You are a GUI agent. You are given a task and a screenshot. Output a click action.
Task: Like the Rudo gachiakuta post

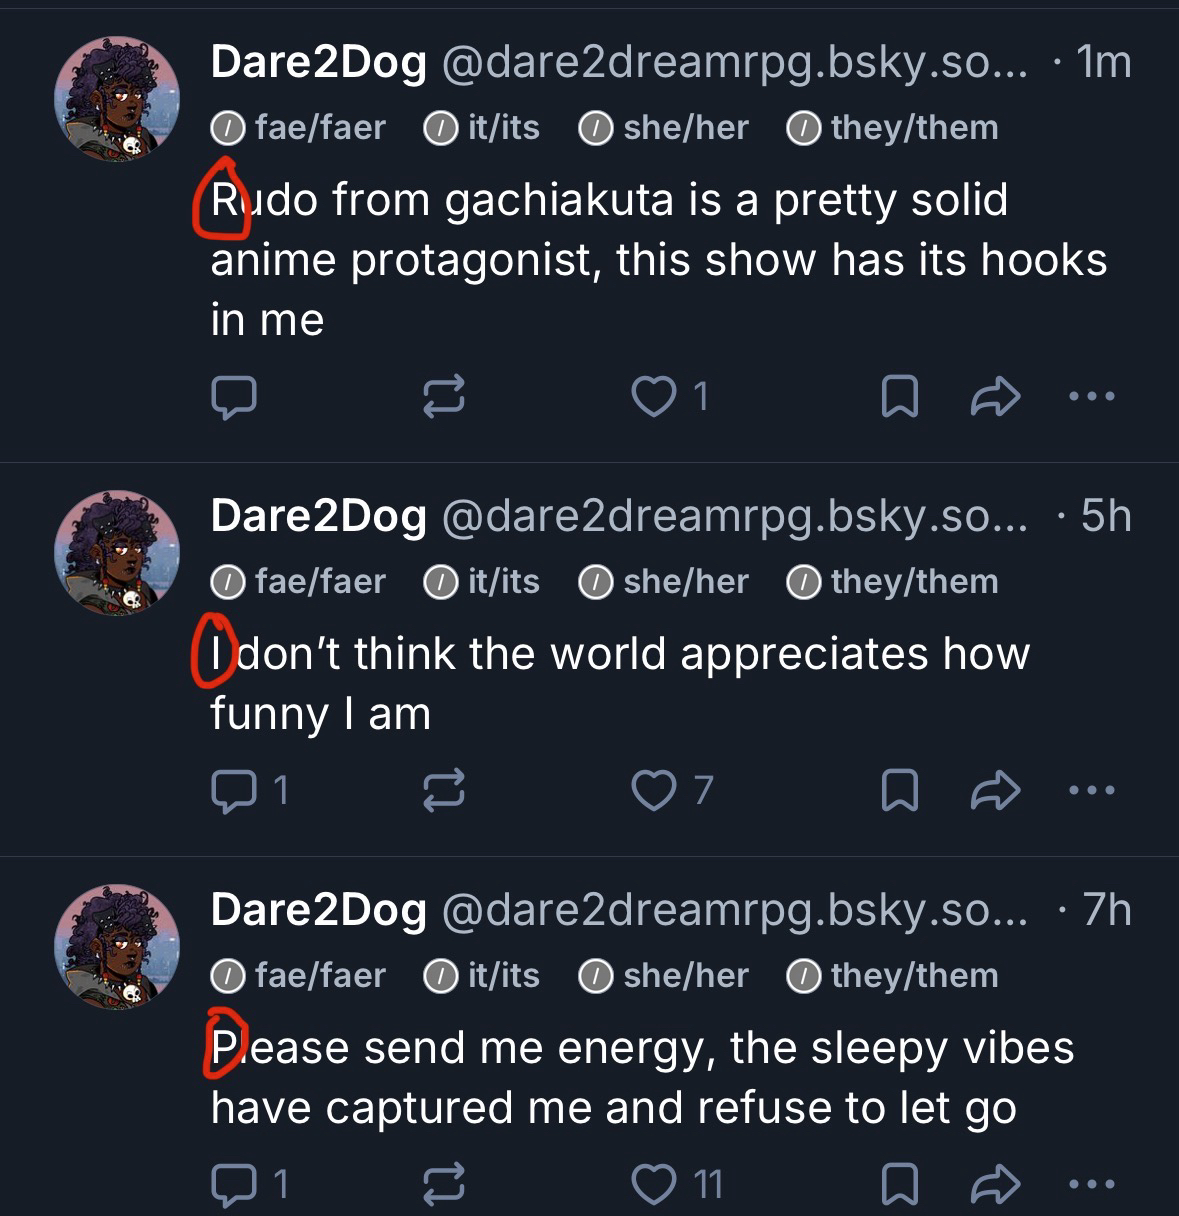(x=654, y=397)
